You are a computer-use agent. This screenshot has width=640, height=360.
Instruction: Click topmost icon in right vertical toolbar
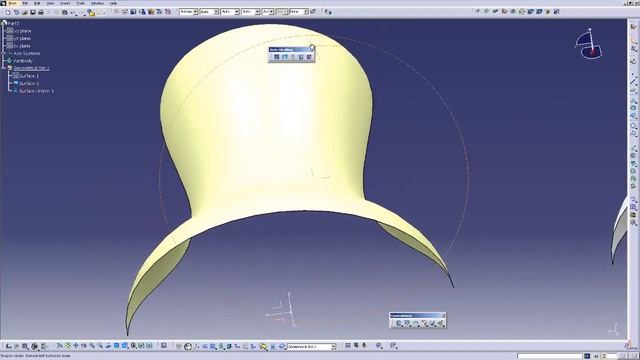click(x=633, y=27)
